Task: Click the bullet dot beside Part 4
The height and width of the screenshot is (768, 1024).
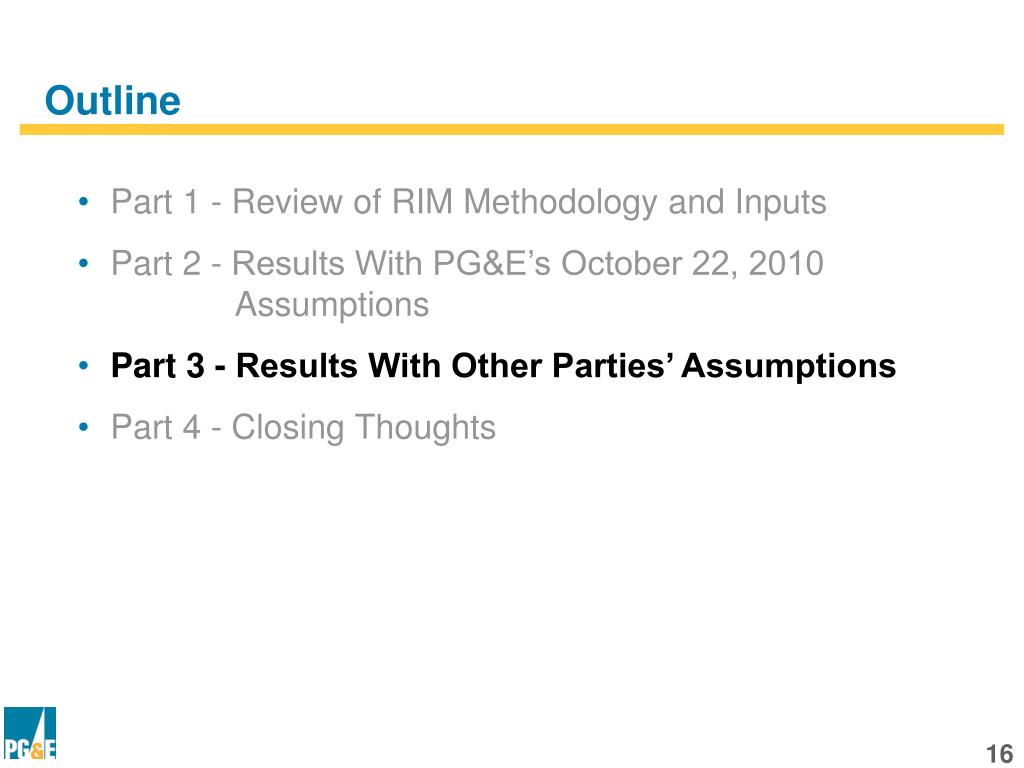Action: pyautogui.click(x=83, y=428)
